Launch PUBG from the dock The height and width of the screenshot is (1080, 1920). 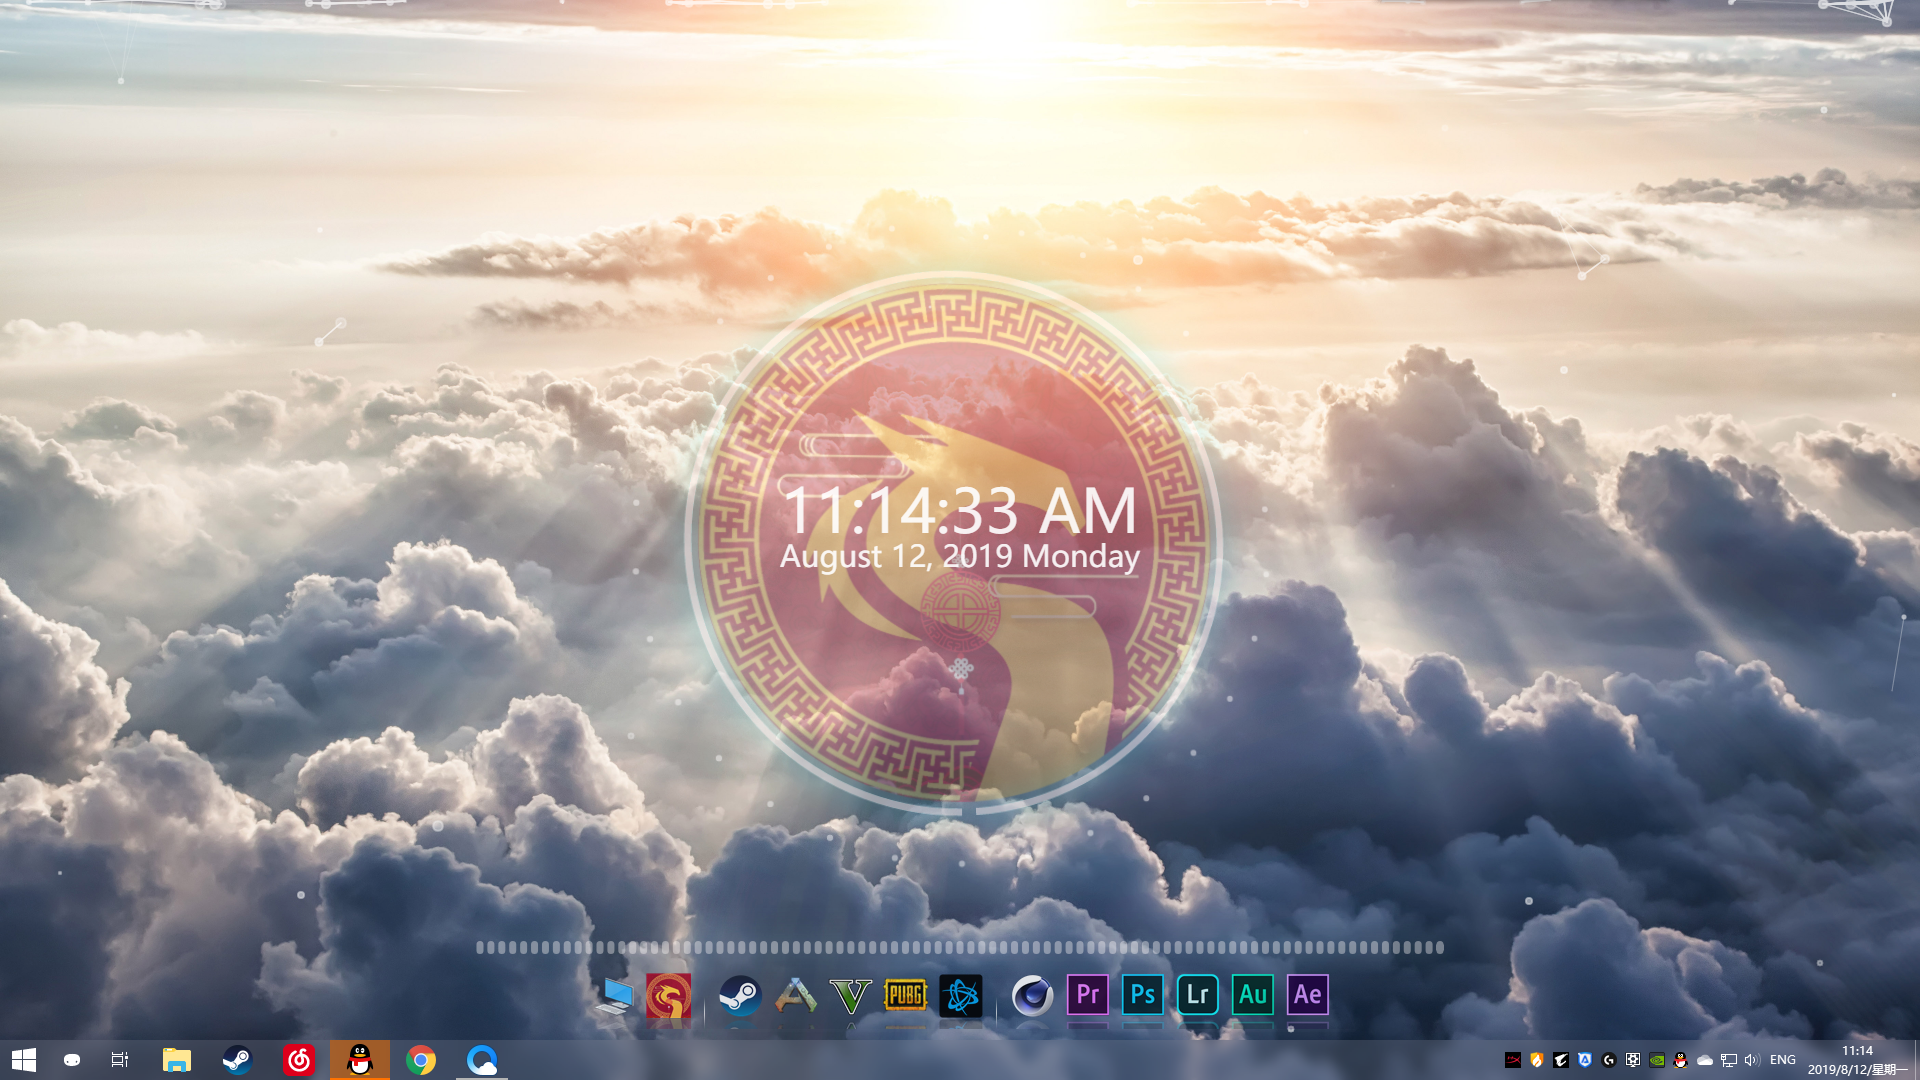click(905, 995)
